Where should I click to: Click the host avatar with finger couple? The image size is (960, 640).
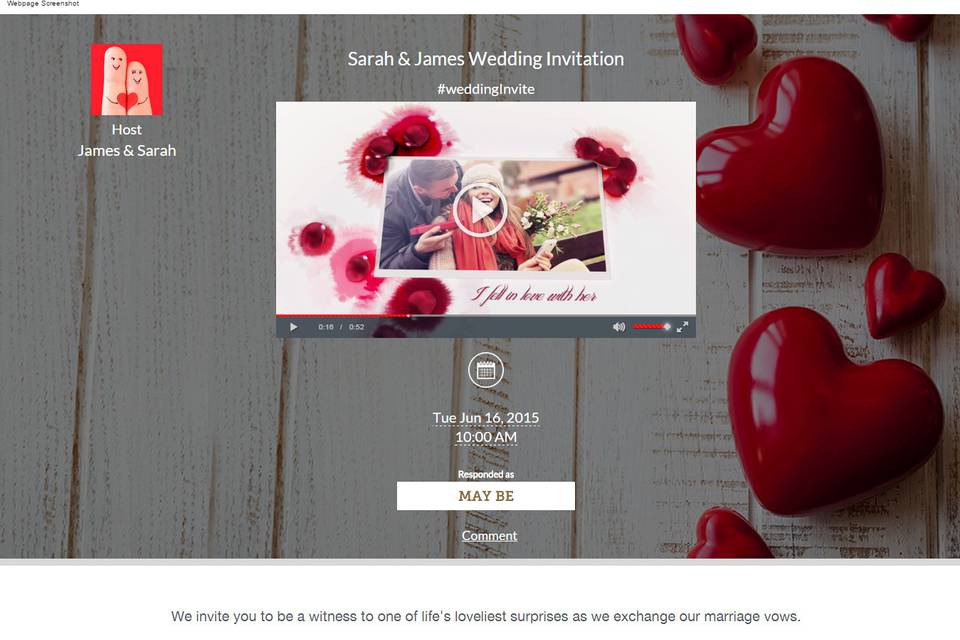click(x=127, y=80)
